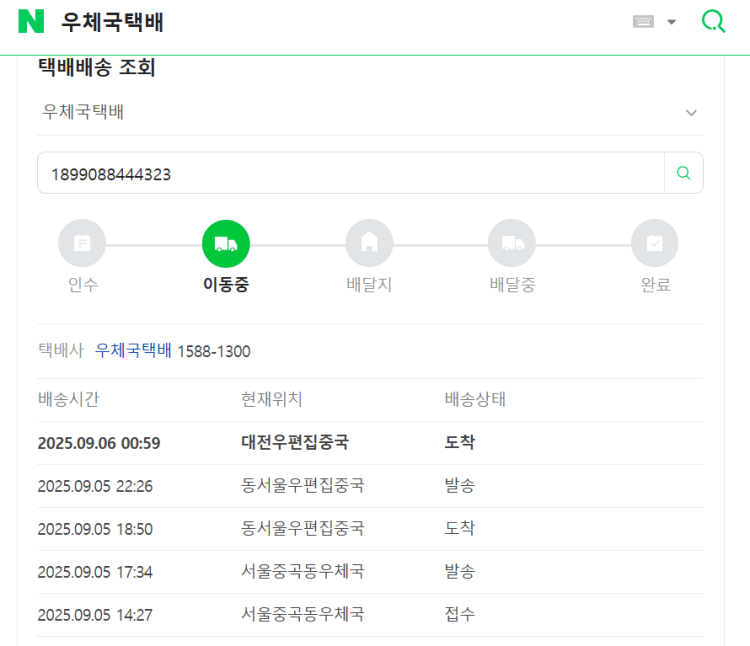This screenshot has width=750, height=646.
Task: Click the 우체국택배 search query title
Action: point(112,22)
